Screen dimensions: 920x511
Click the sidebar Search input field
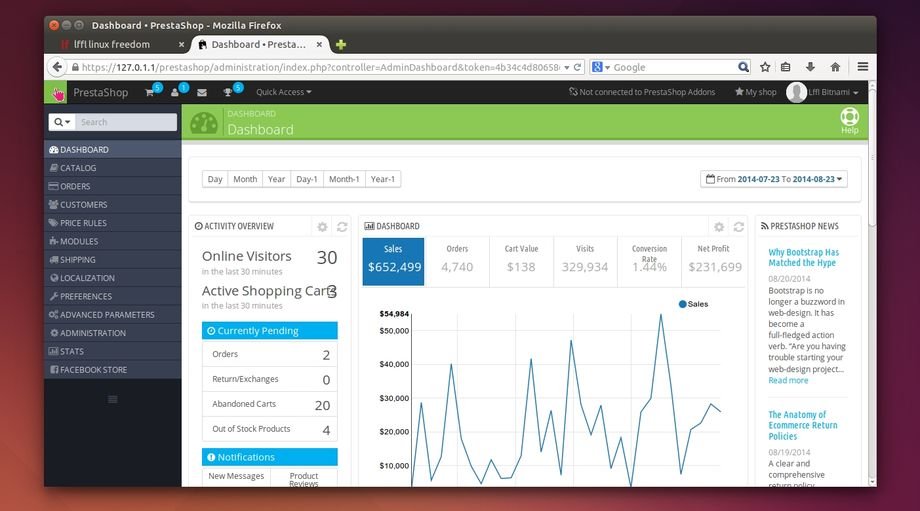pyautogui.click(x=126, y=122)
